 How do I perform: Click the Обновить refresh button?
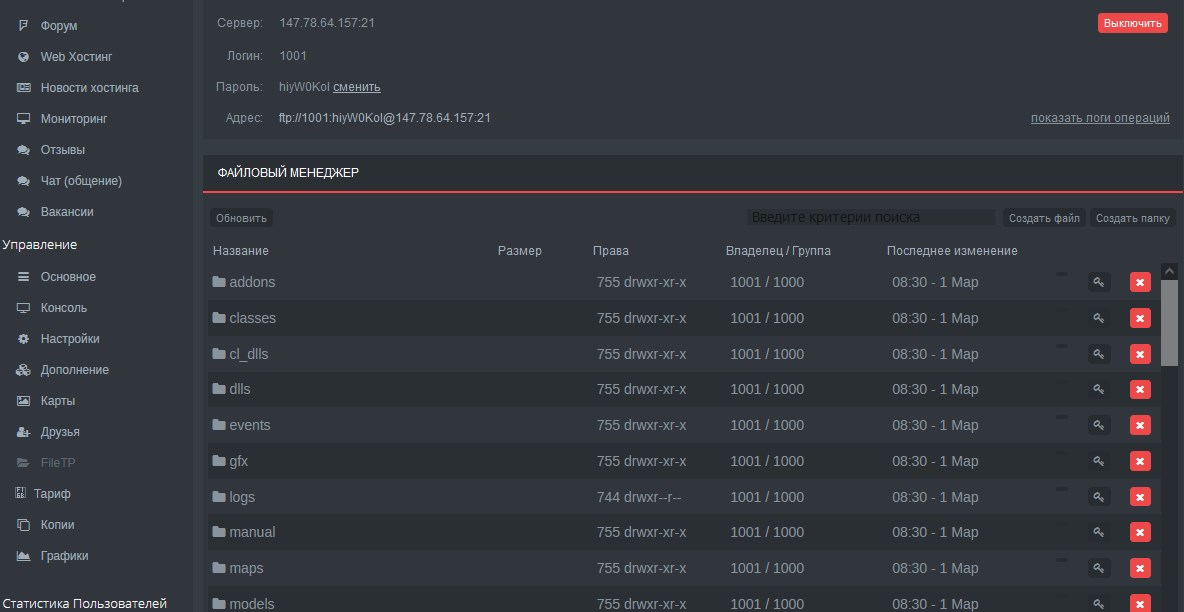coord(241,218)
